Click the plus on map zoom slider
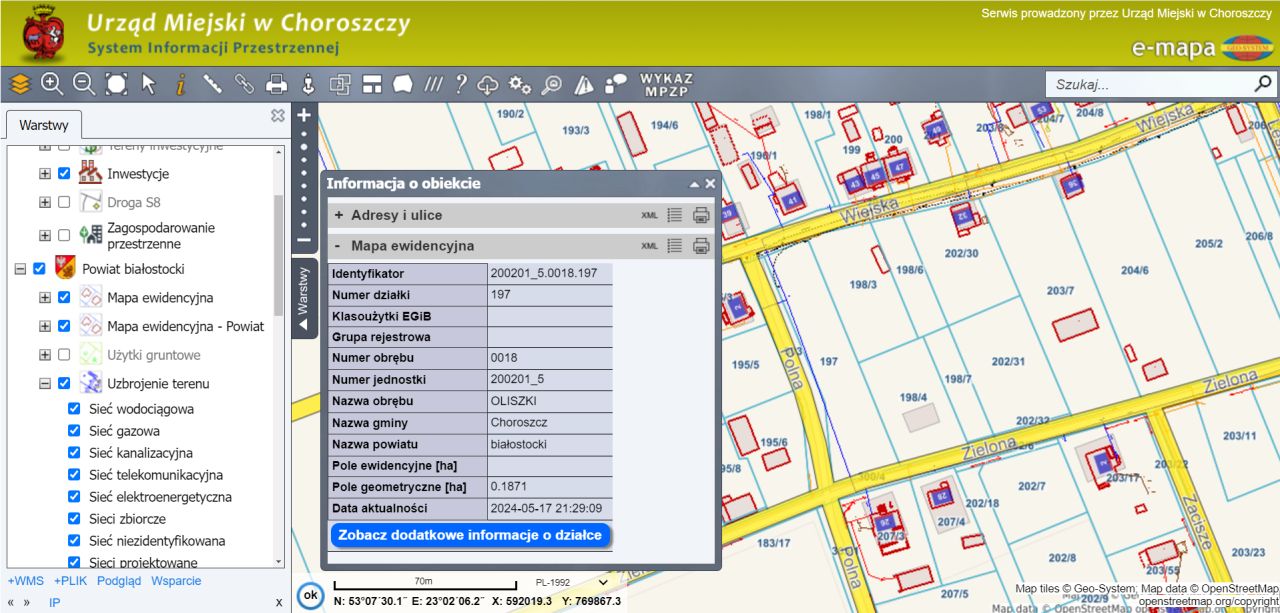Viewport: 1280px width, 613px height. (x=304, y=115)
